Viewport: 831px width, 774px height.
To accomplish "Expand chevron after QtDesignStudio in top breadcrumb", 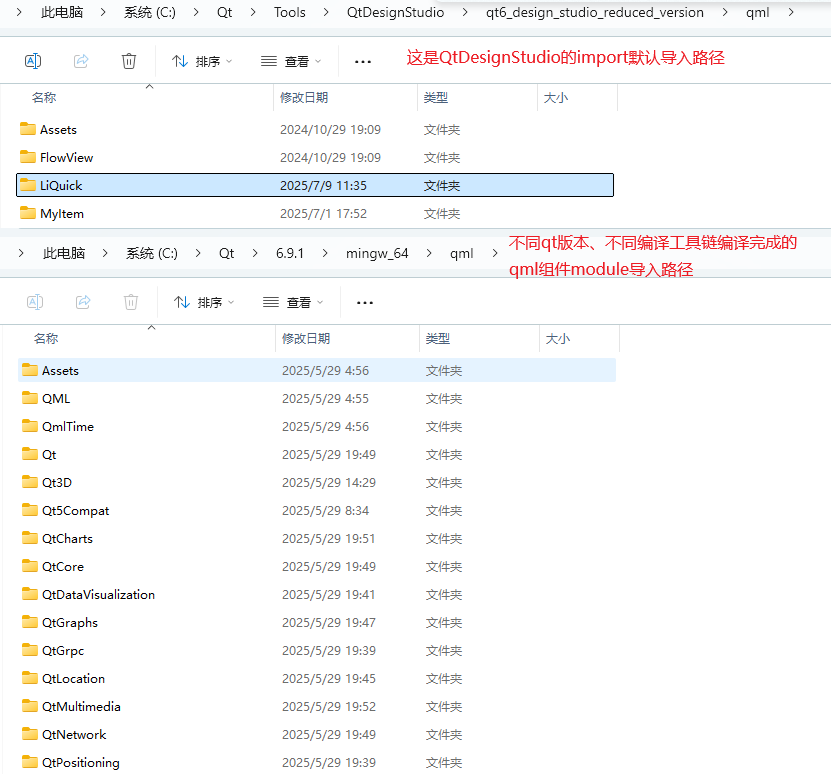I will click(x=465, y=12).
